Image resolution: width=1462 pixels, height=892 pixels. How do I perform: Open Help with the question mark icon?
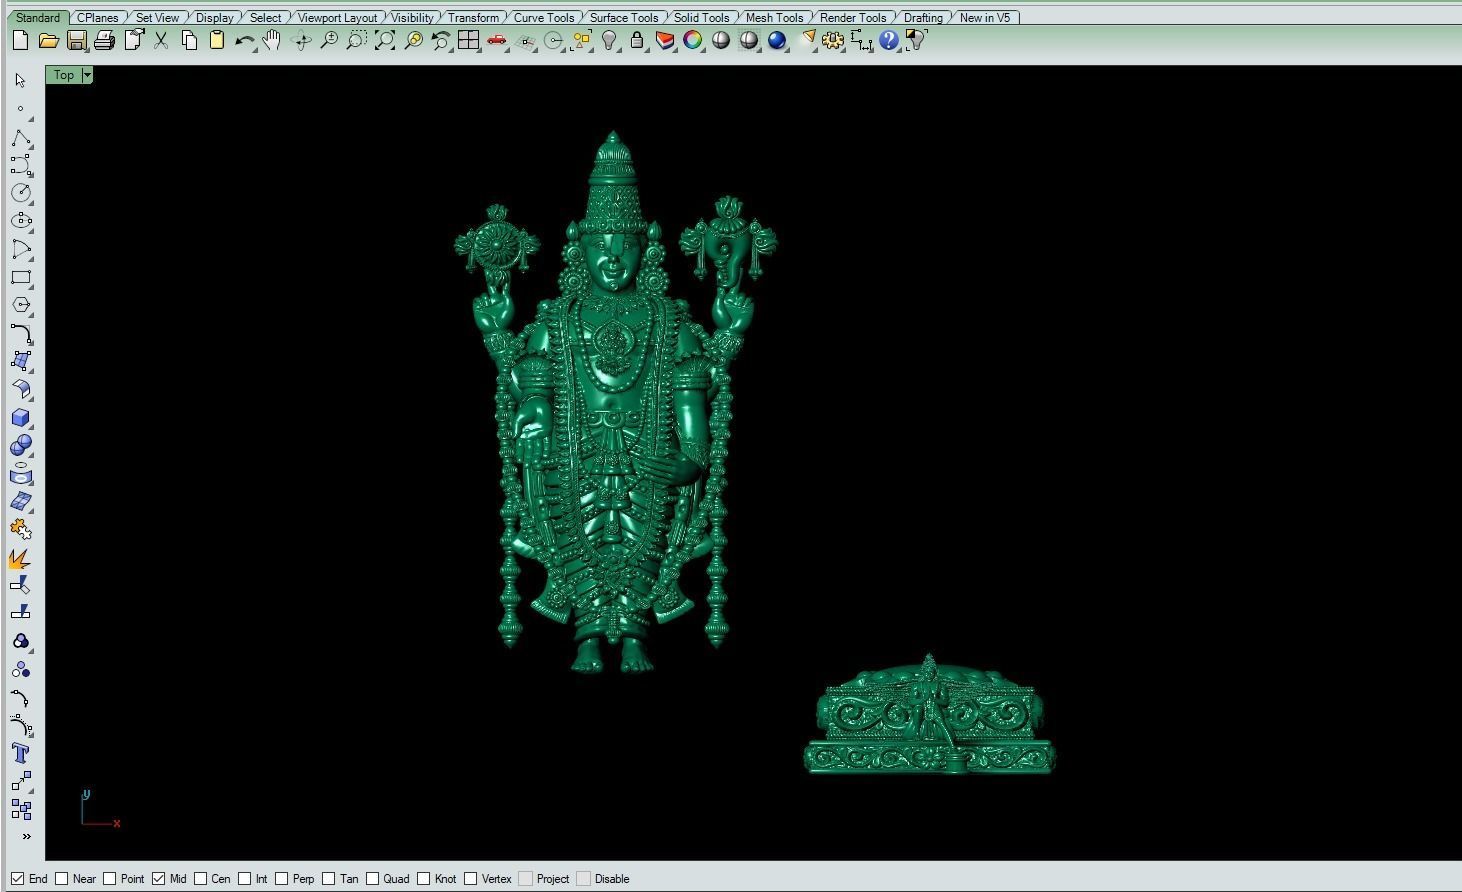[889, 41]
